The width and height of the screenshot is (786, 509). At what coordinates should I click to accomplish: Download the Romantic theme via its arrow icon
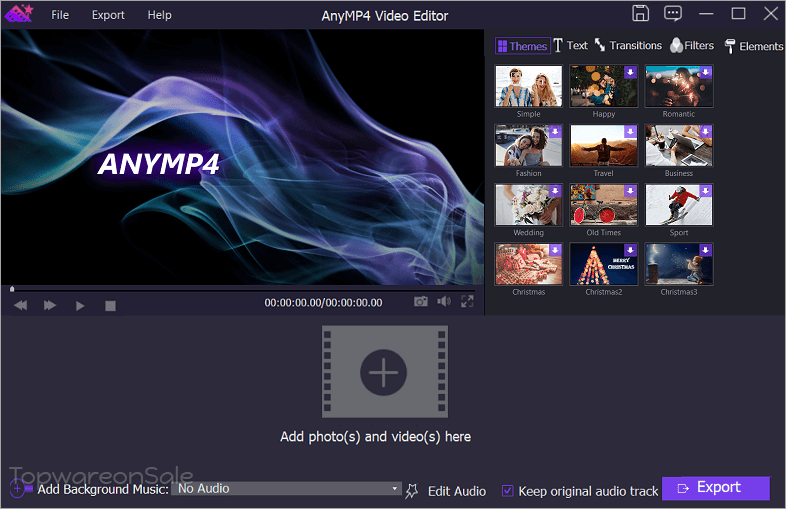click(705, 72)
